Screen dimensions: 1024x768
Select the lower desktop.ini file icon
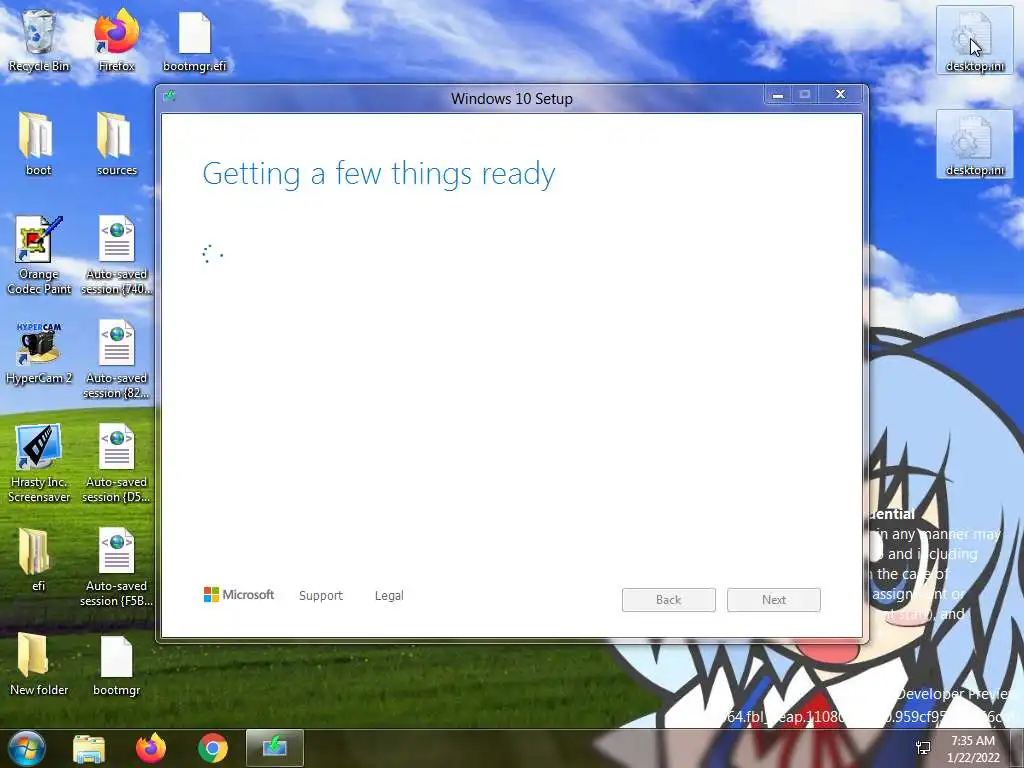point(974,144)
